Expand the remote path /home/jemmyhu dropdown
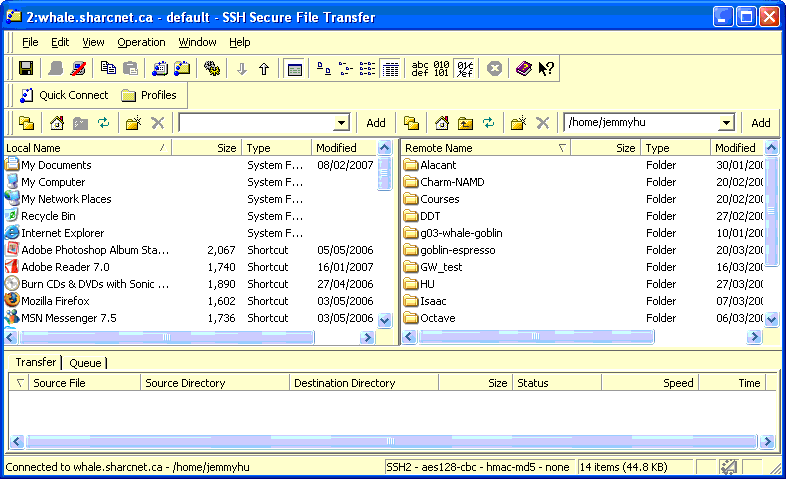This screenshot has width=786, height=479. pos(726,123)
